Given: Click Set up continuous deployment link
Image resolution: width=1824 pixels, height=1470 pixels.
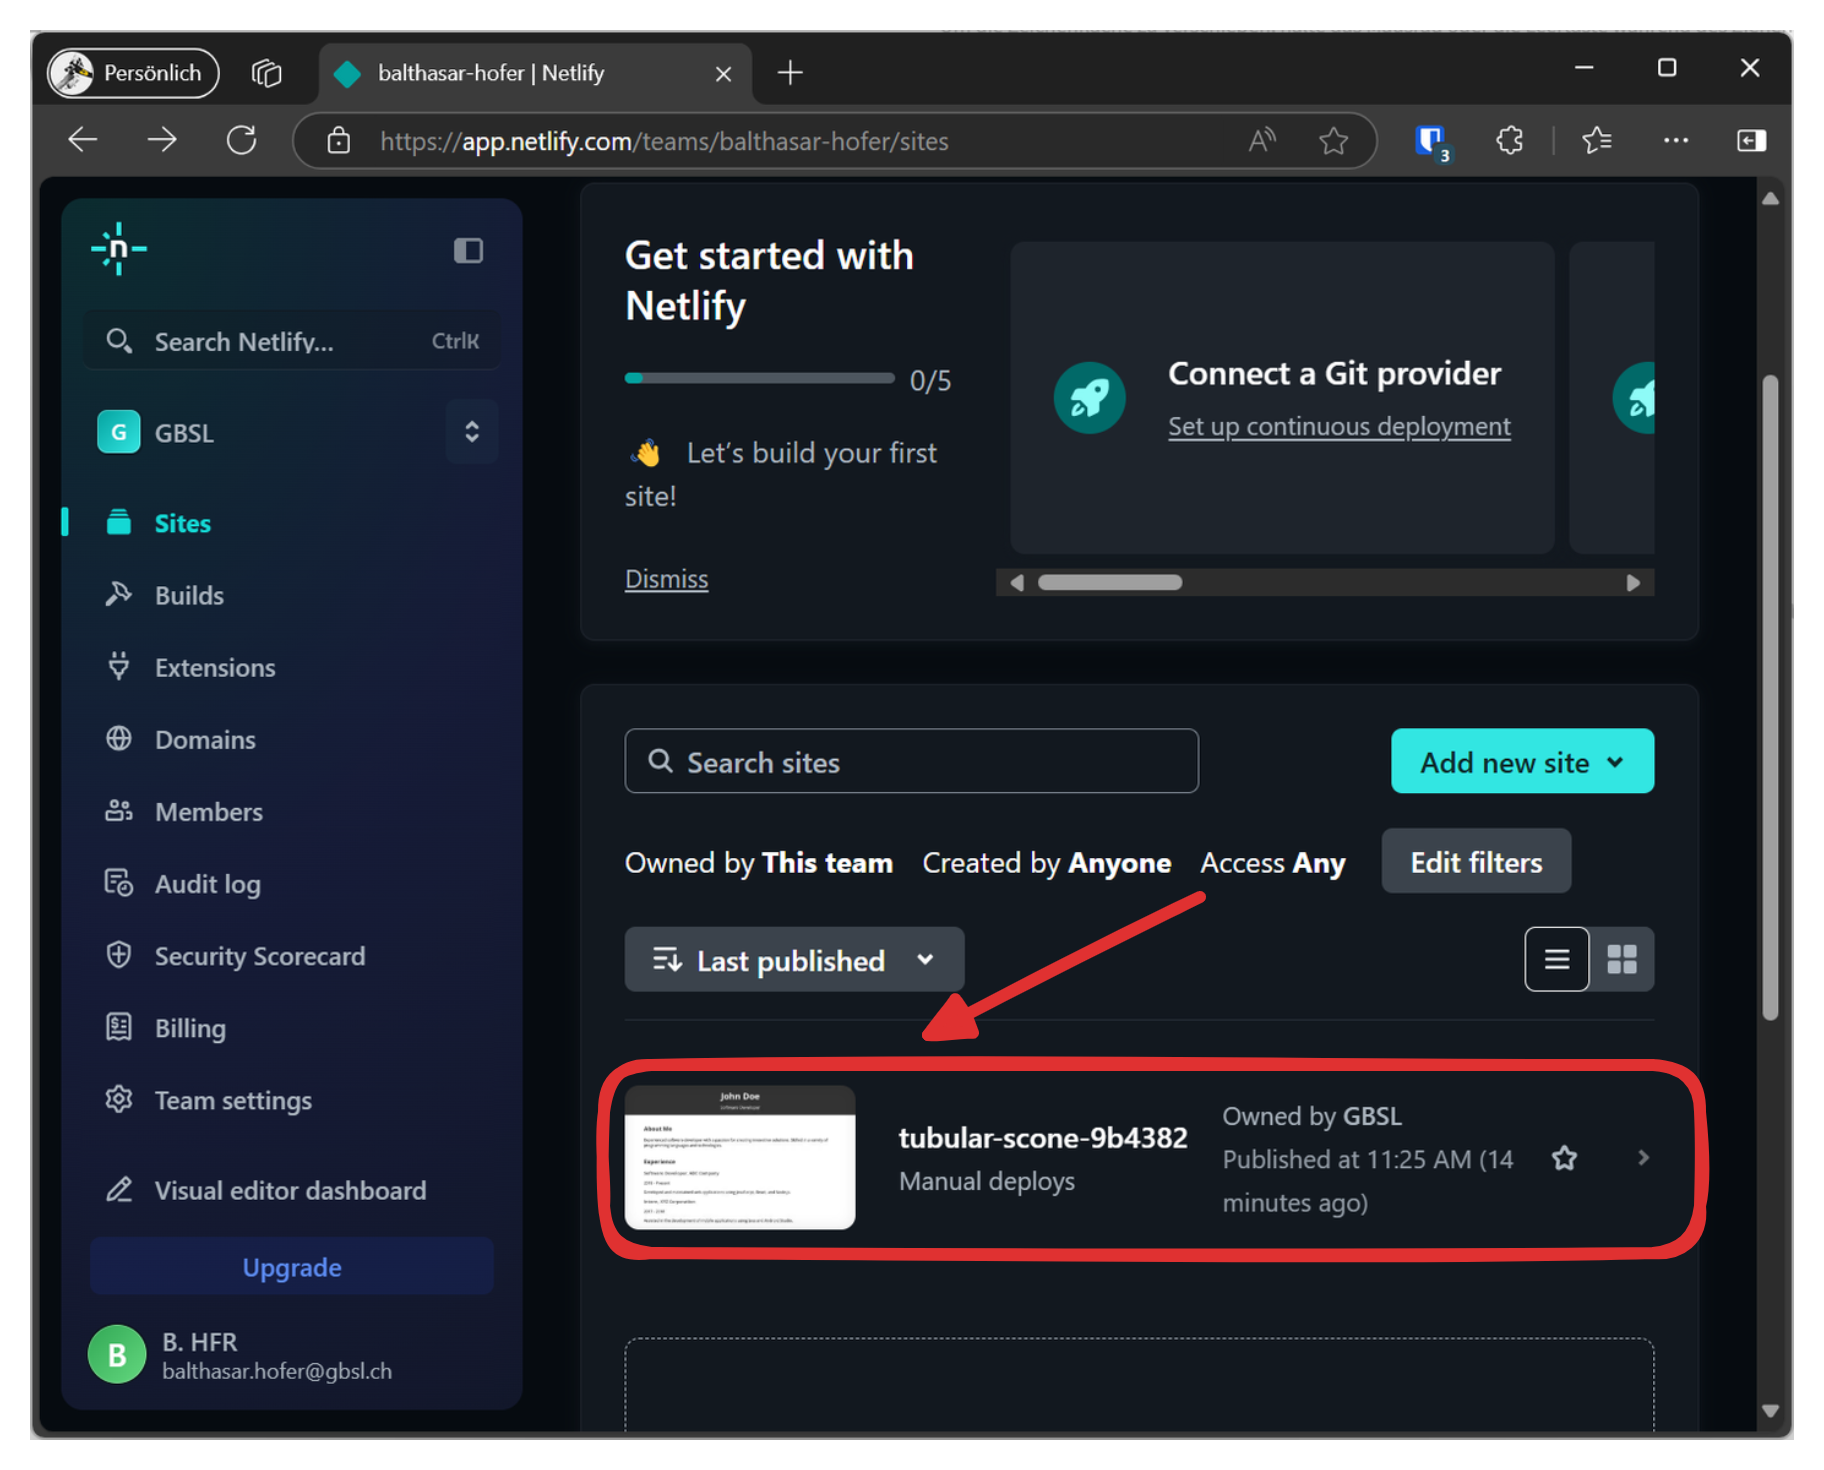Looking at the screenshot, I should [x=1339, y=426].
